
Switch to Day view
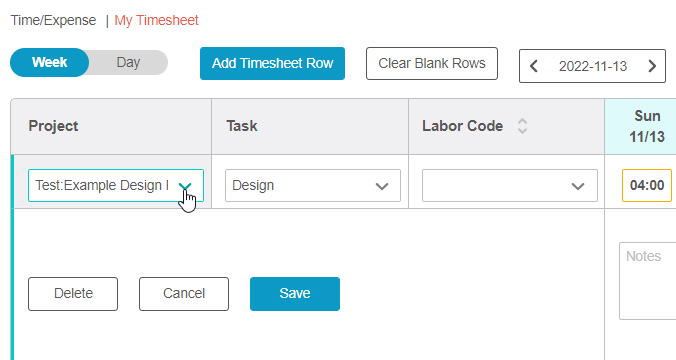[128, 63]
